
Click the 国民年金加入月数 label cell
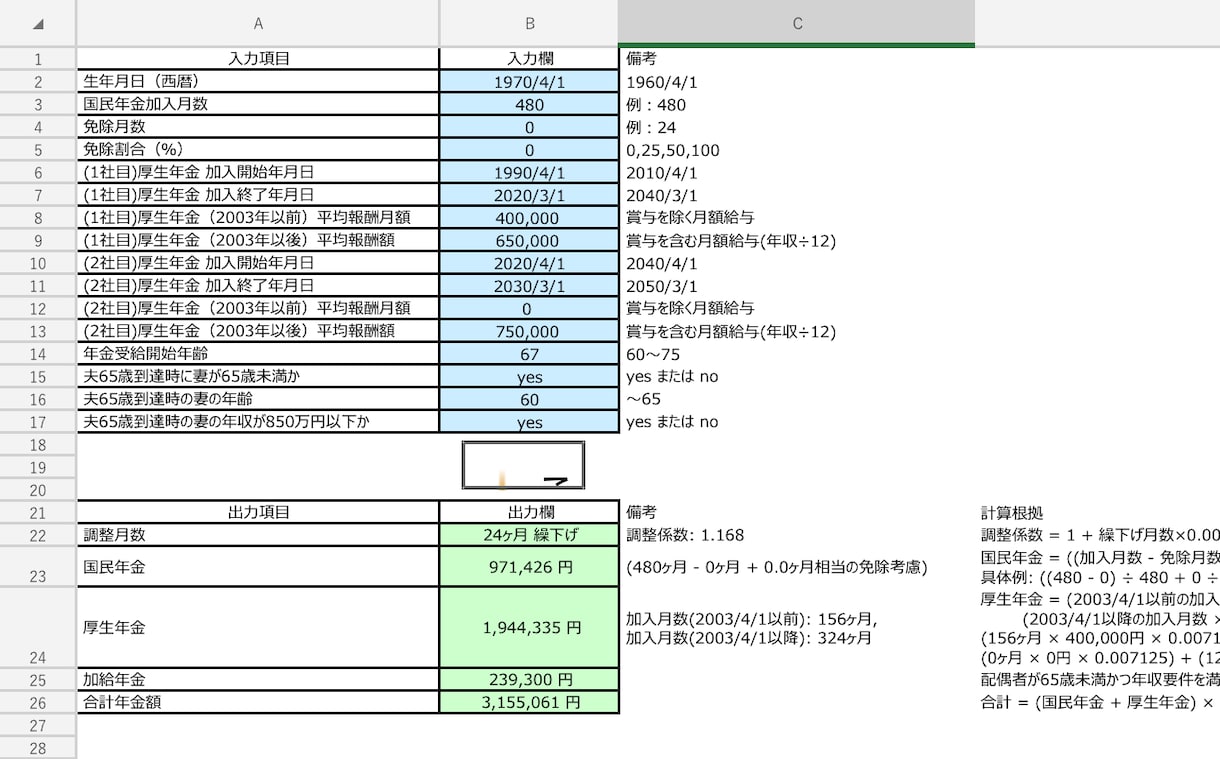pos(258,105)
